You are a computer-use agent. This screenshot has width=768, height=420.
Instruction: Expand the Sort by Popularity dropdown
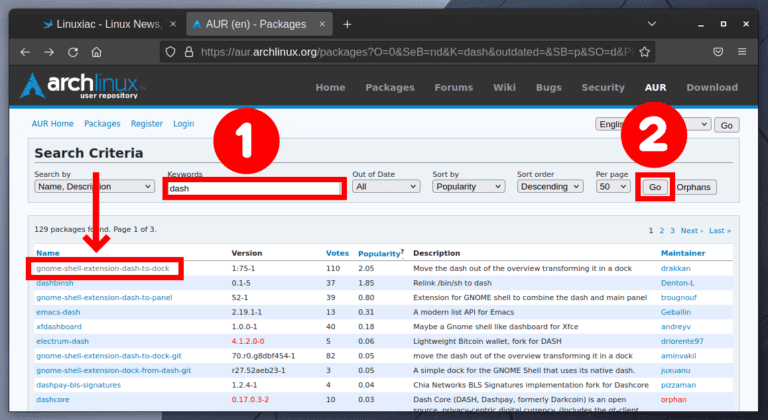point(469,186)
